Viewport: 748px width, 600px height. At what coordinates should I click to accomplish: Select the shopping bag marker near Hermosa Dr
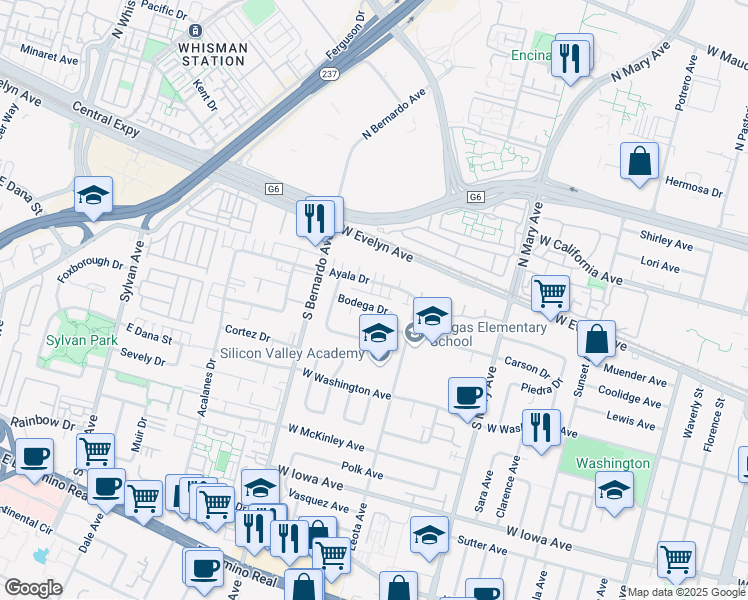coord(639,162)
